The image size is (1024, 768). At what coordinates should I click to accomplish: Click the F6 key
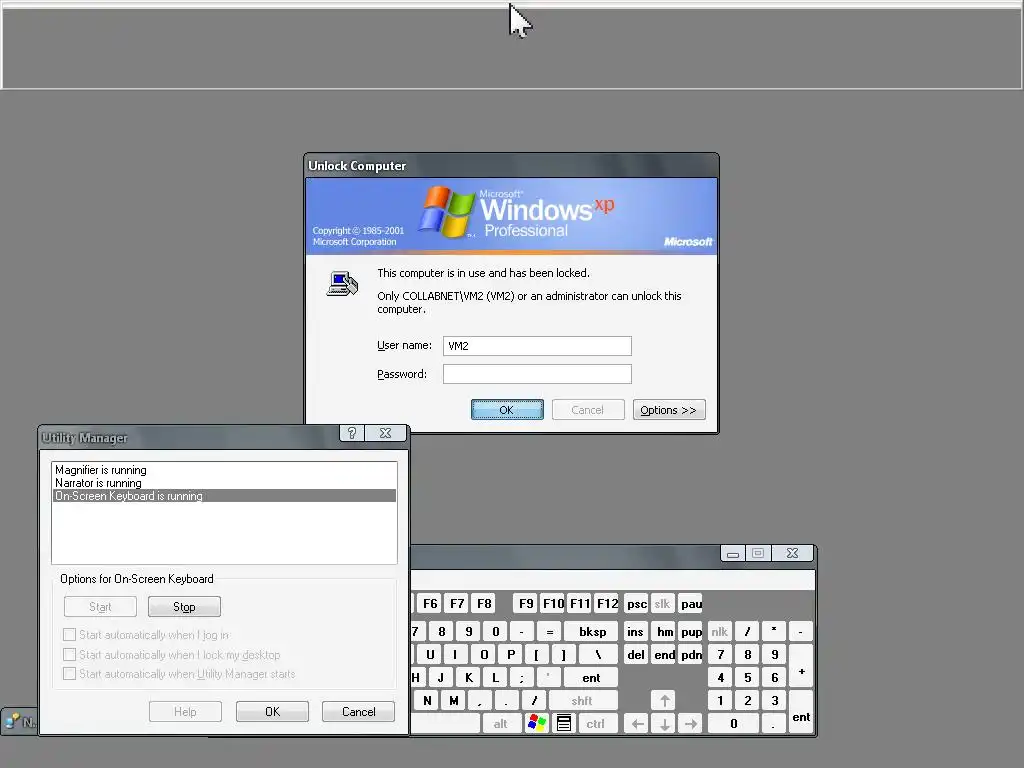[430, 603]
